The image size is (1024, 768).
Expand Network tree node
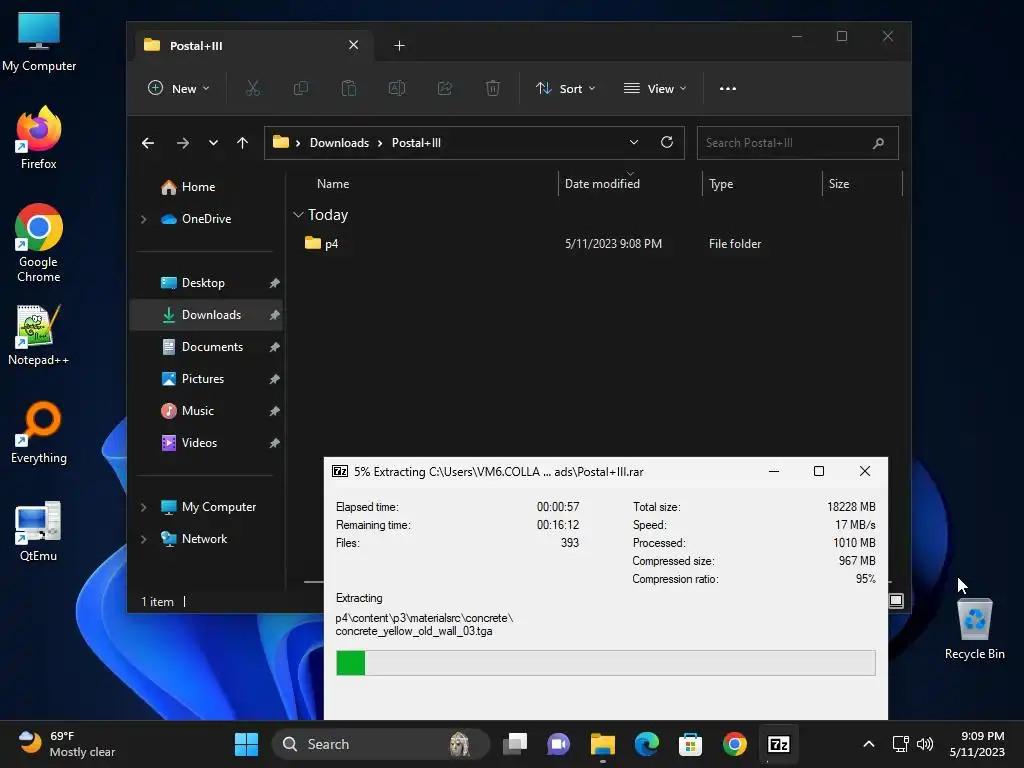click(144, 539)
